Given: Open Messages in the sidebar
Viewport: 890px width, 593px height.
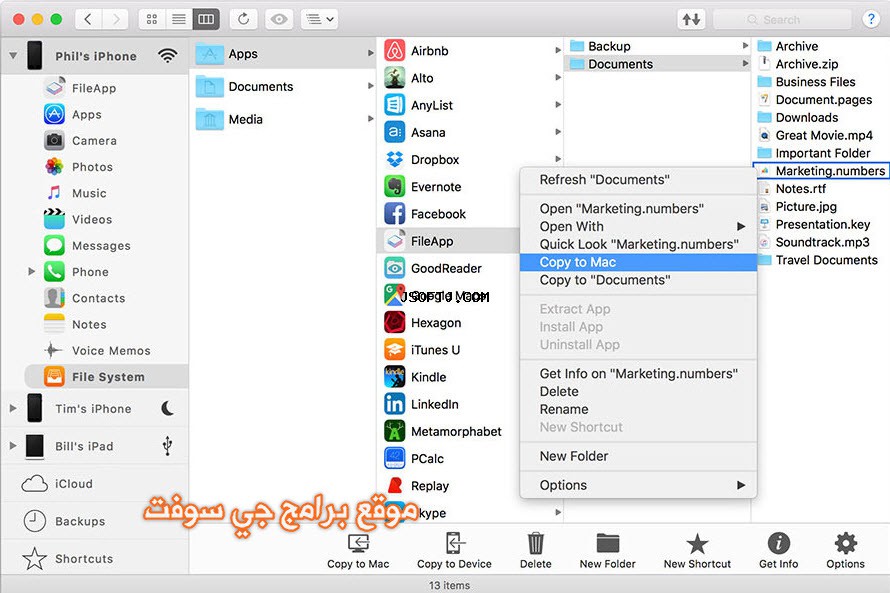Looking at the screenshot, I should (101, 246).
